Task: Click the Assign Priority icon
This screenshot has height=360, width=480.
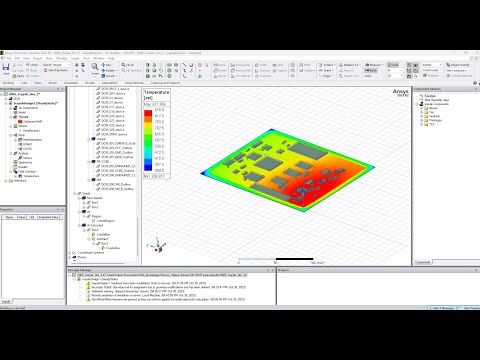Action: point(458,65)
